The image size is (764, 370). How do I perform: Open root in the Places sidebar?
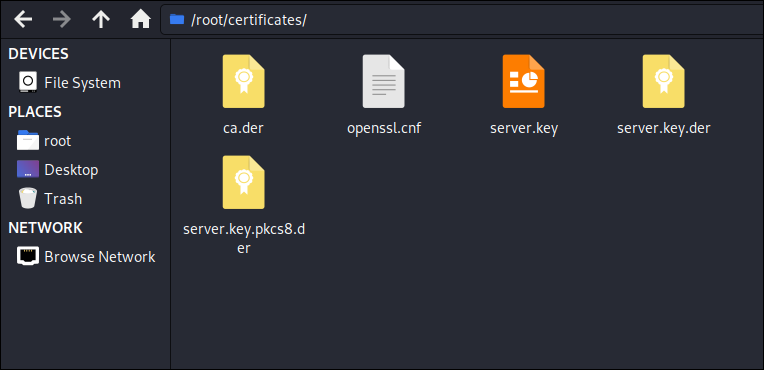click(57, 141)
